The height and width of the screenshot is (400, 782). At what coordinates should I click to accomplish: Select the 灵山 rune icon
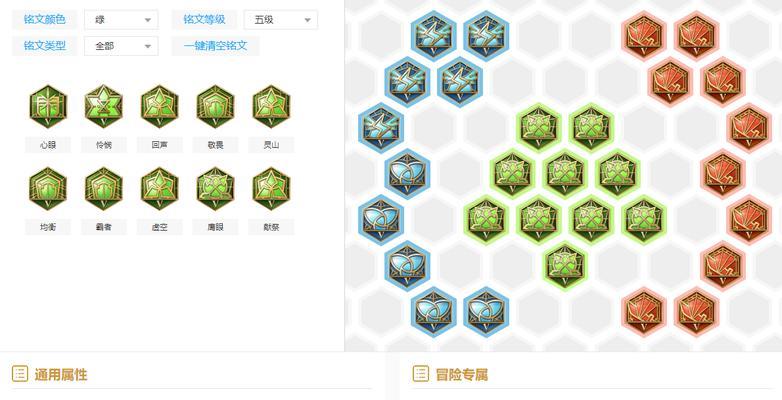pos(271,107)
